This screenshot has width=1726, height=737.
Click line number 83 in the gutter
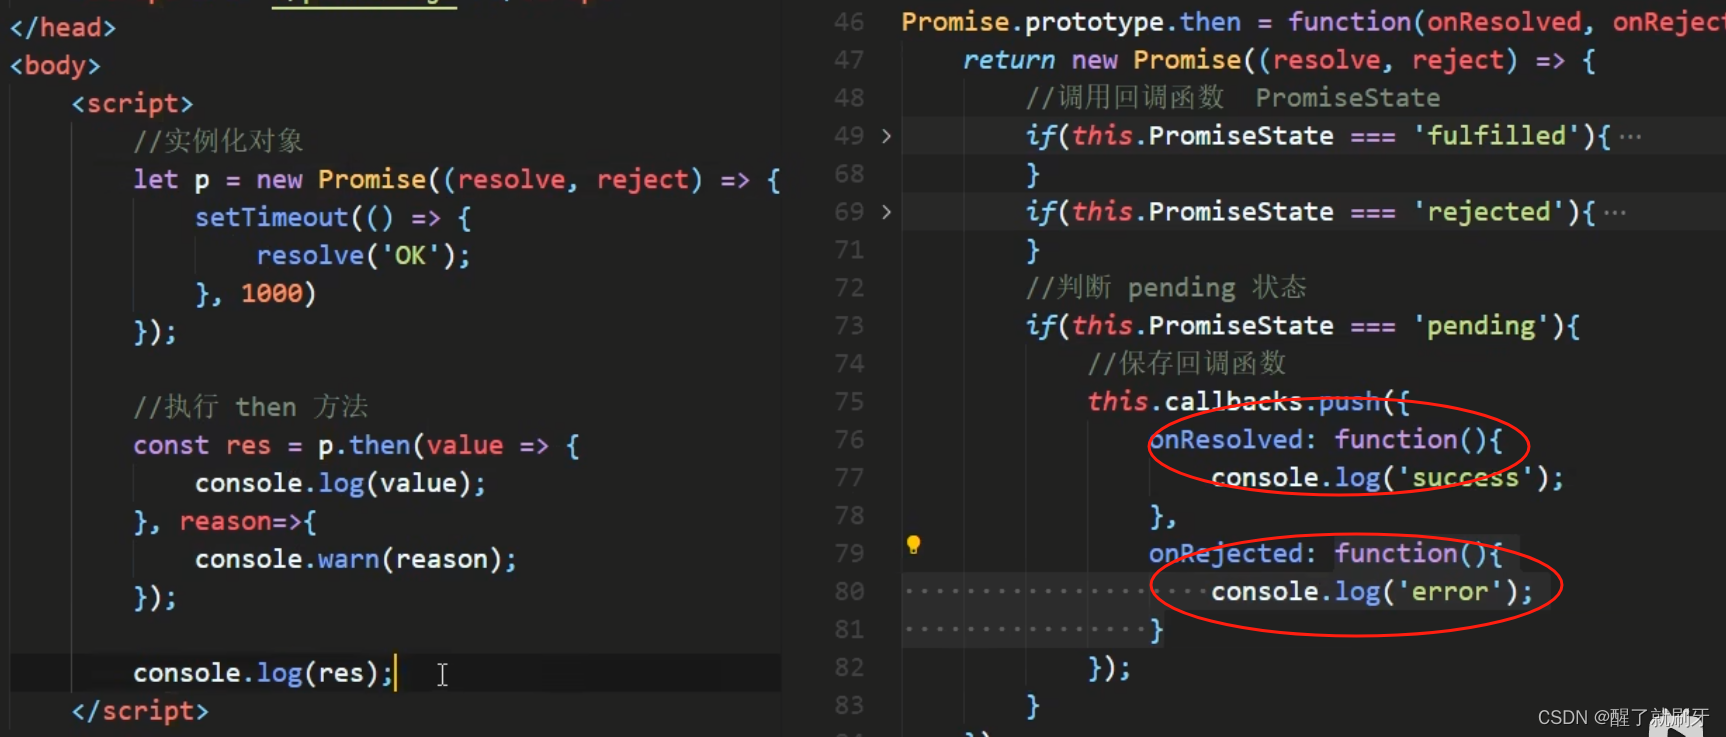[x=849, y=706]
